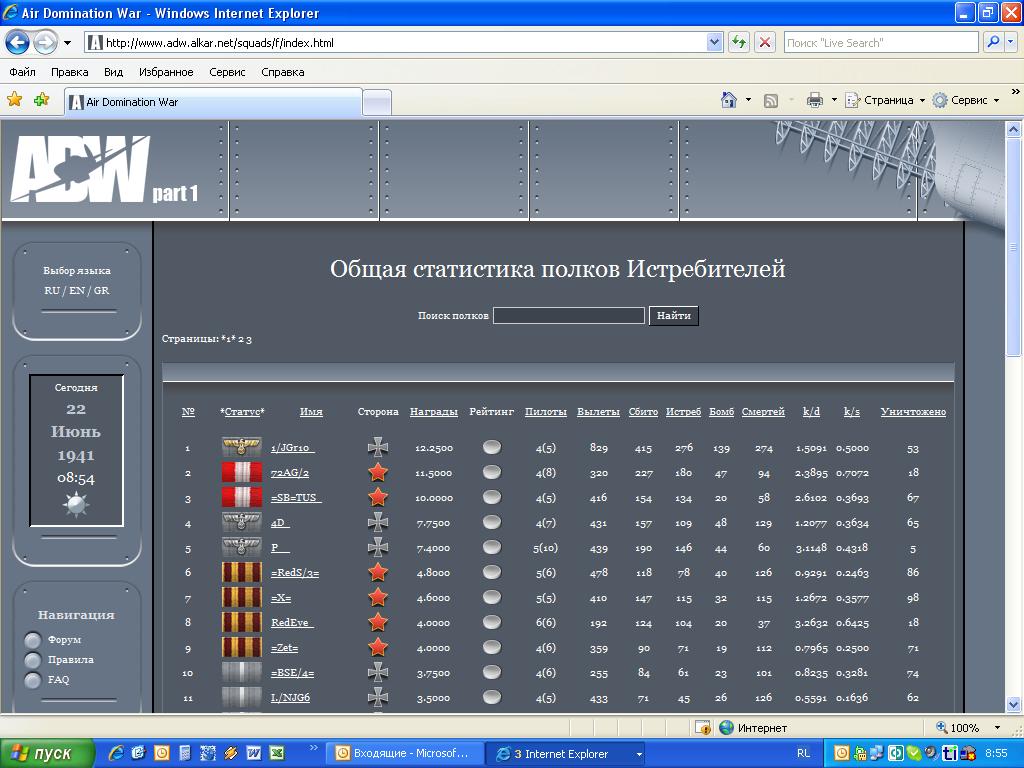The image size is (1024, 768).
Task: Click the red star for 72AG/2
Action: [378, 473]
